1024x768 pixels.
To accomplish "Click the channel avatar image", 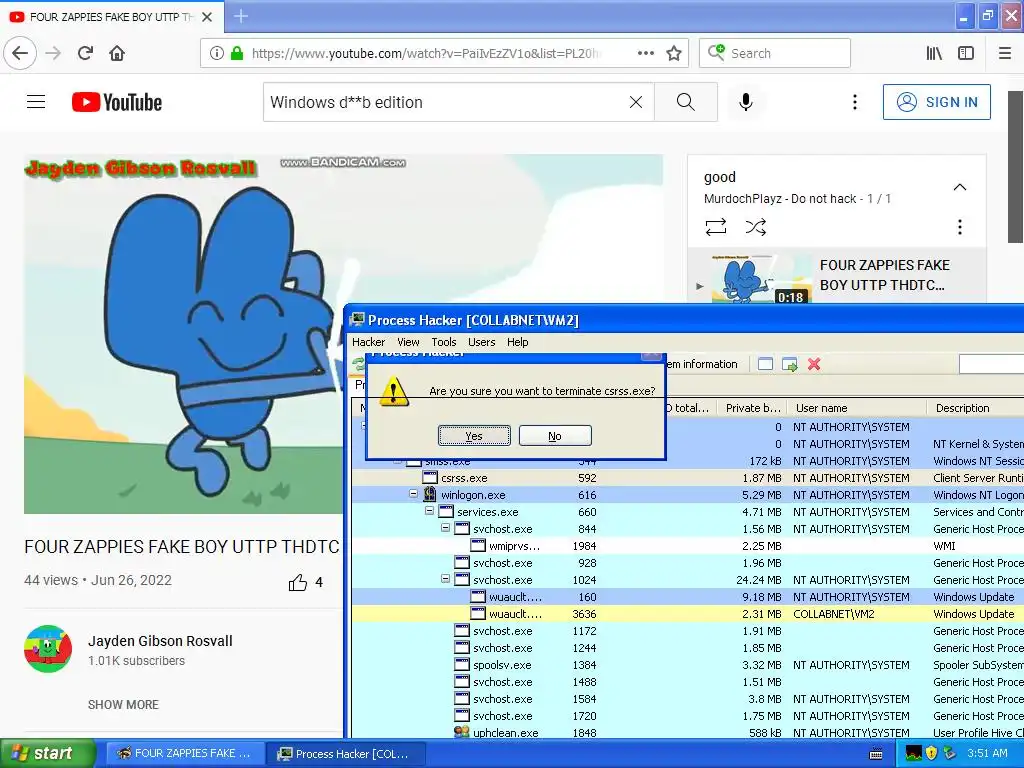I will pyautogui.click(x=48, y=648).
